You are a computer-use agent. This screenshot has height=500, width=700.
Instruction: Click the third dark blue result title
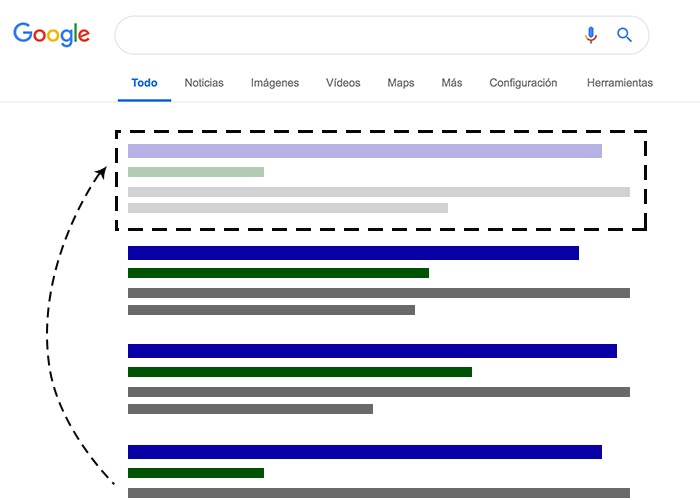[x=365, y=452]
